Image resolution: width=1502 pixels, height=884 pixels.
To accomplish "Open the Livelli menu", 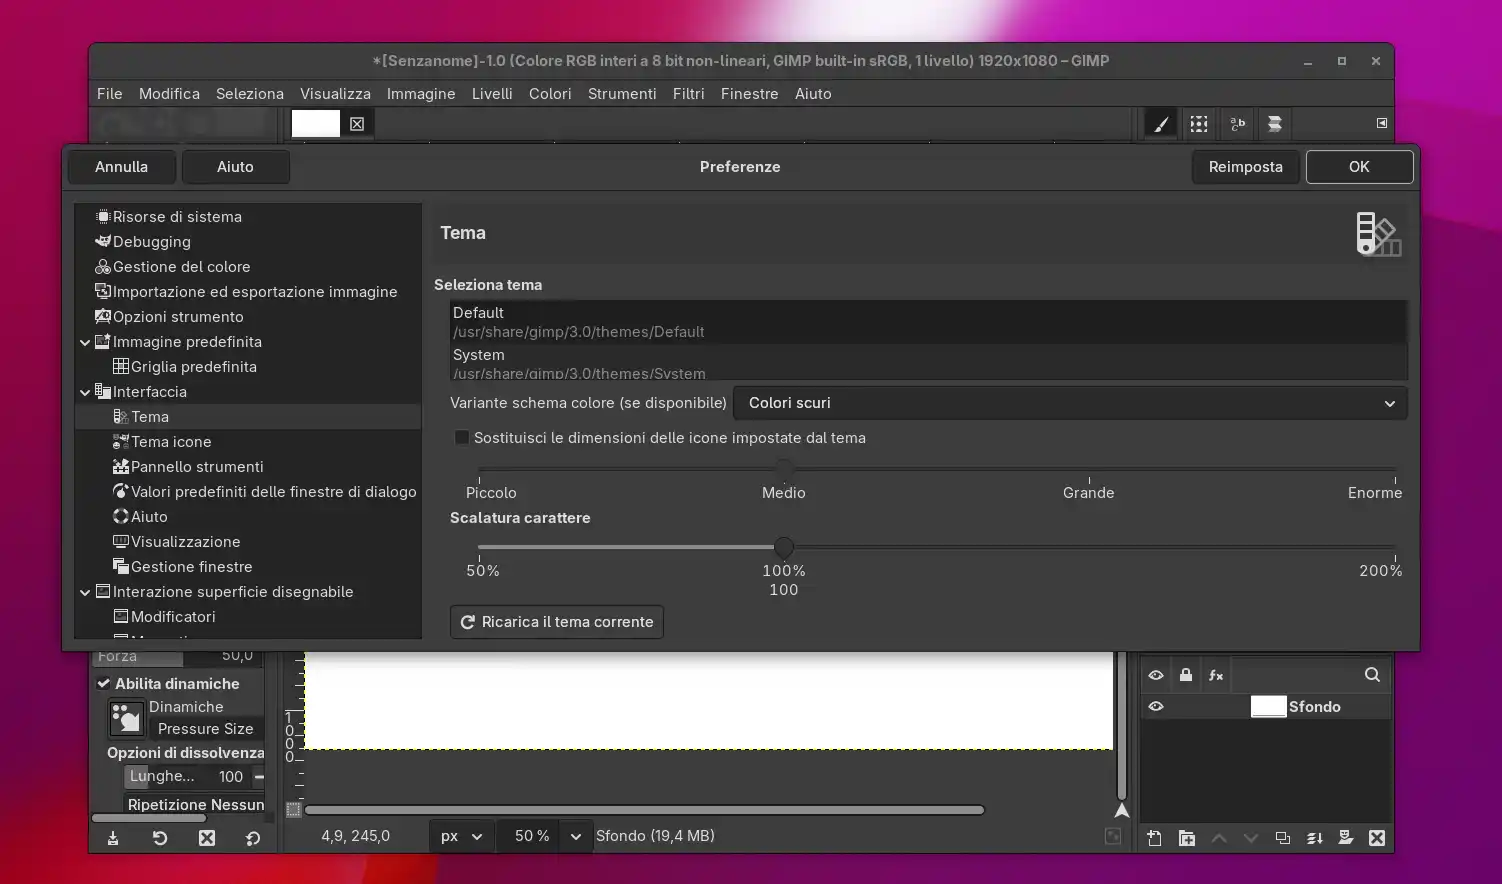I will click(492, 94).
